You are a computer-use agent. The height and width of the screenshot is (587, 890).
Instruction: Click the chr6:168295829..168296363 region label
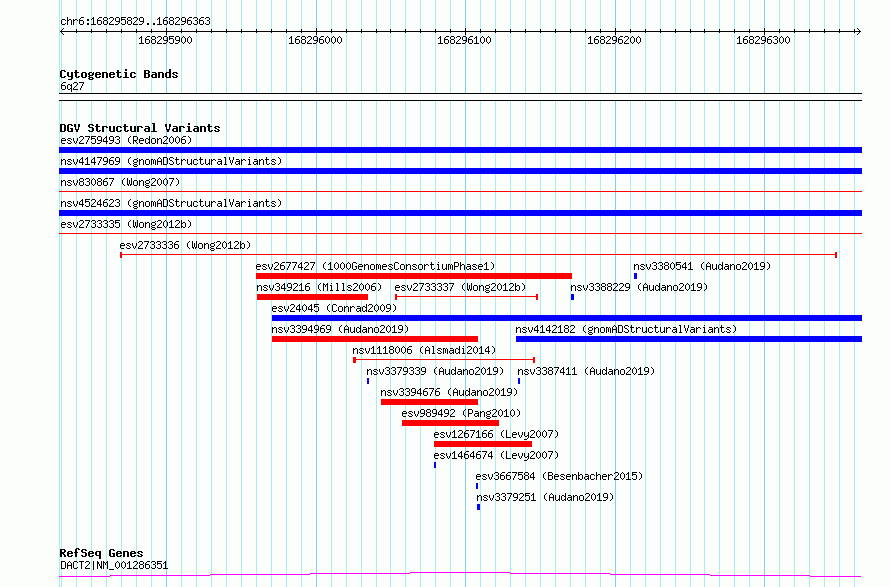click(x=135, y=21)
